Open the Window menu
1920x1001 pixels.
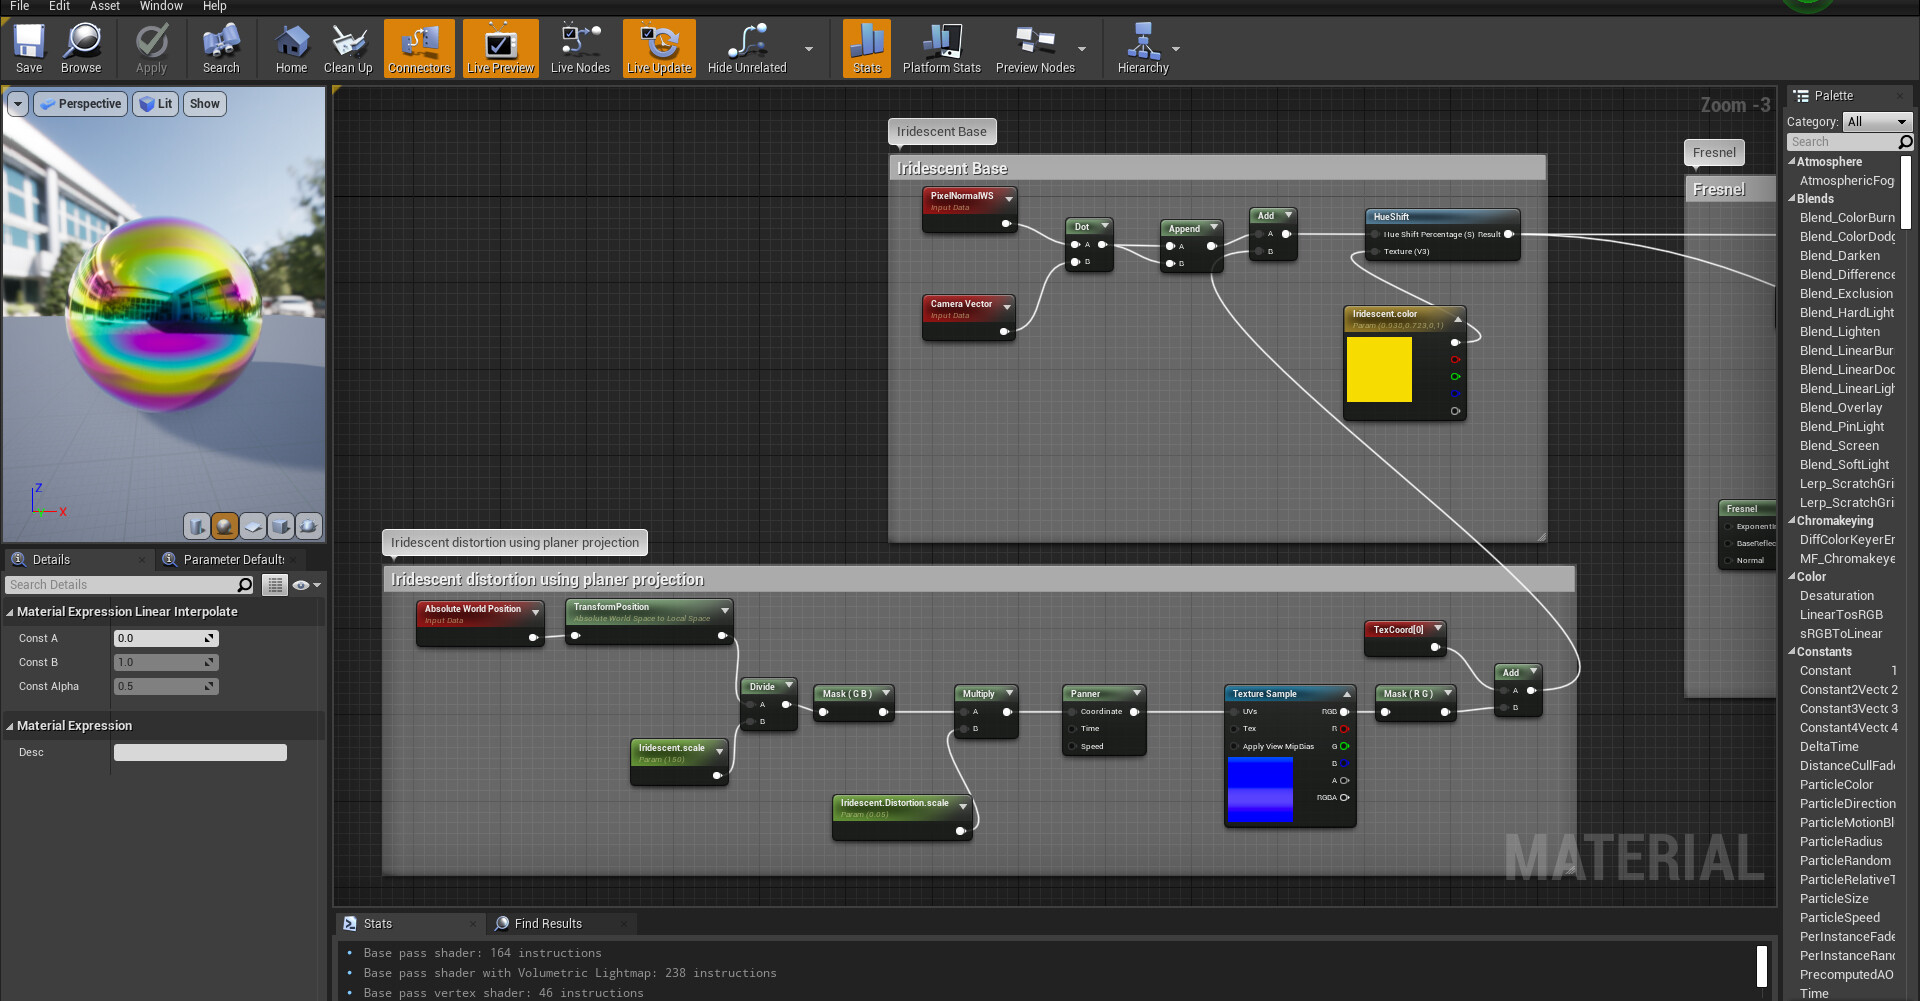(x=160, y=6)
